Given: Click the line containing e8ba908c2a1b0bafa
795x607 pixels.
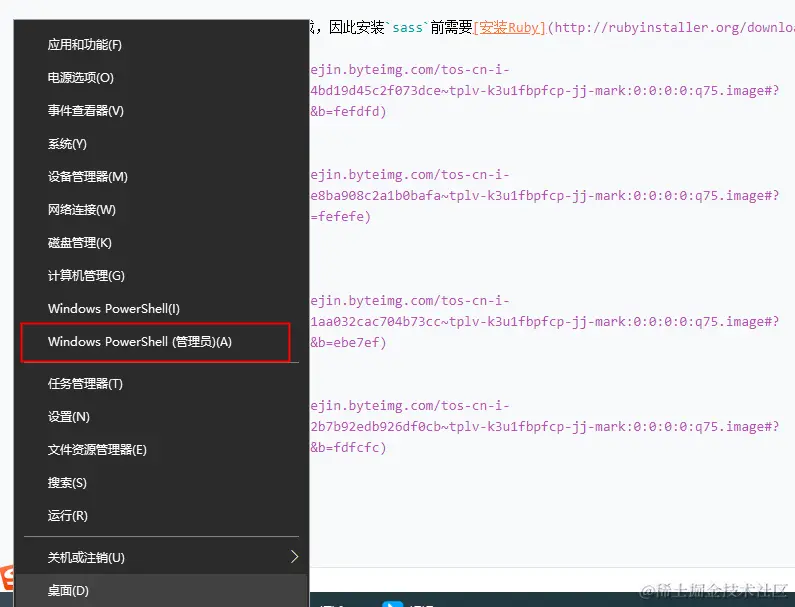Looking at the screenshot, I should (x=545, y=196).
